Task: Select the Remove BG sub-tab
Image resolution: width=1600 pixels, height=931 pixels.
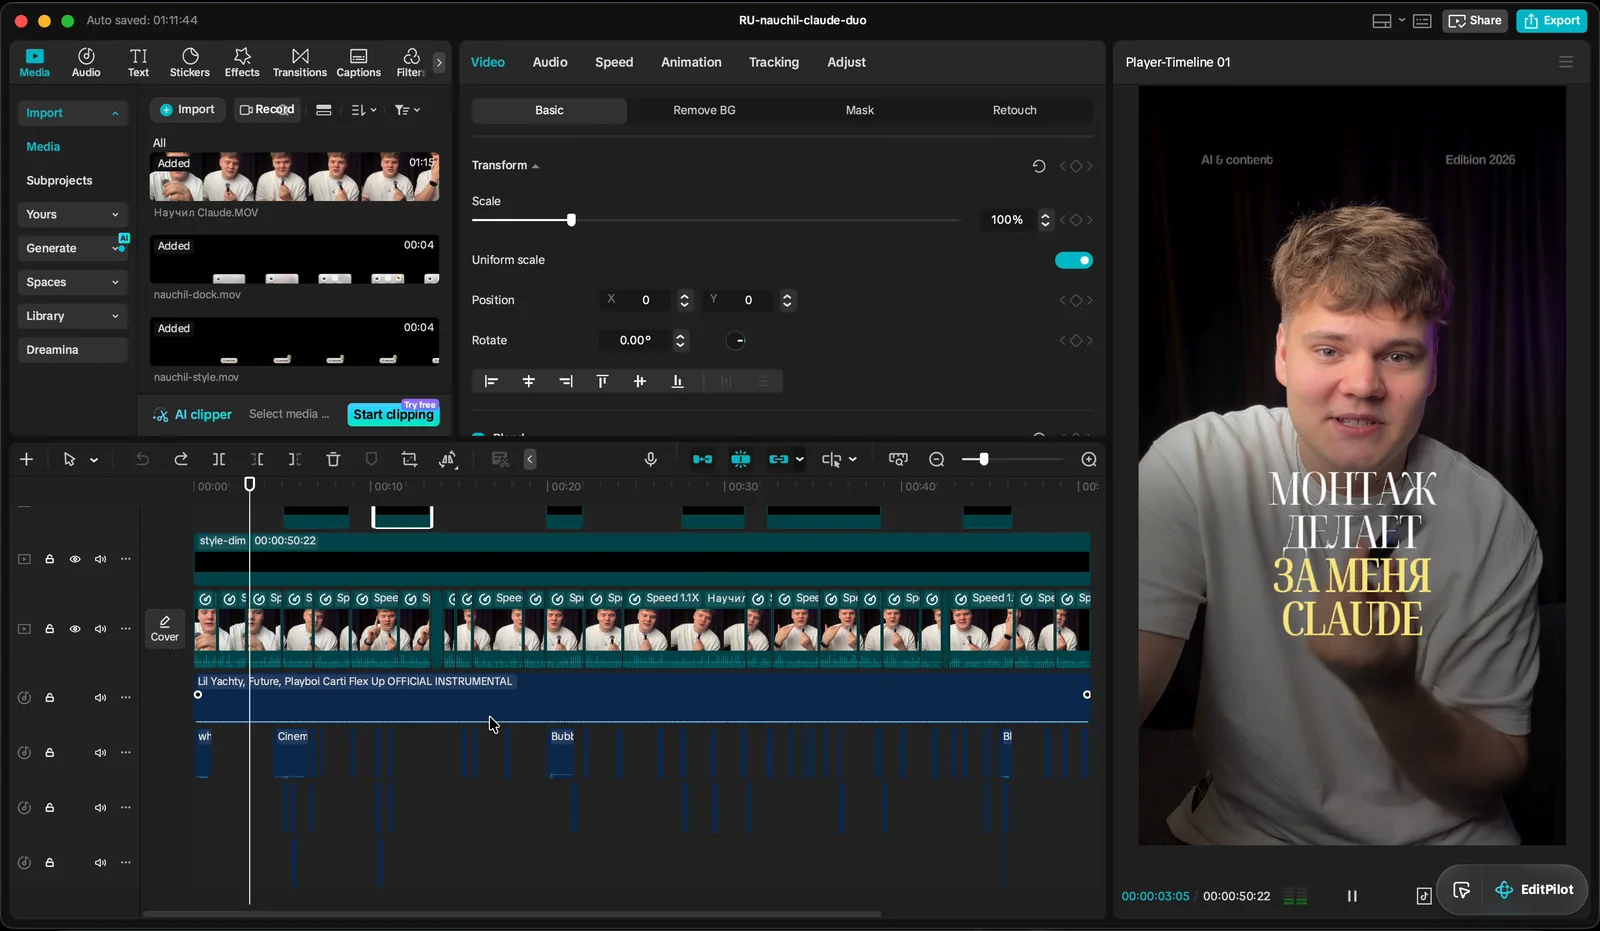Action: pos(704,110)
